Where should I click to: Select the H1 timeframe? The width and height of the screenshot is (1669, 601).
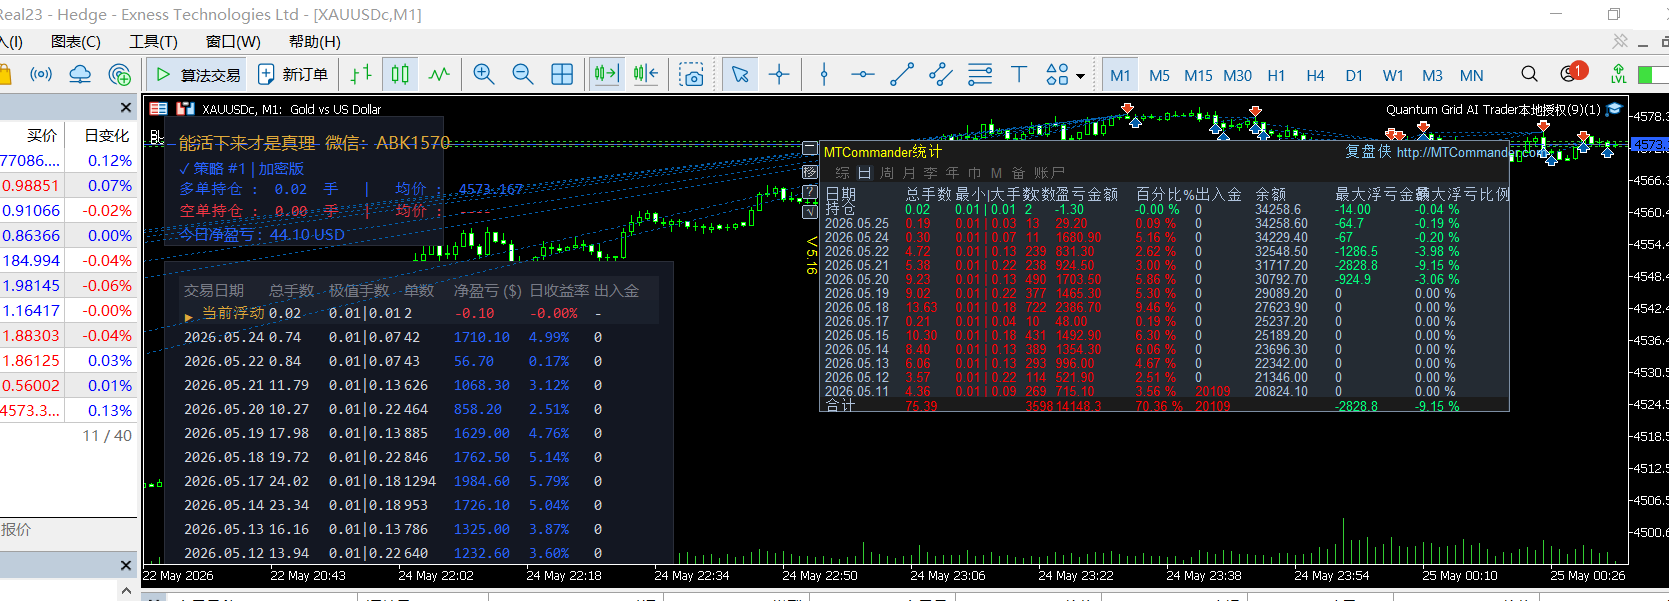[1276, 75]
